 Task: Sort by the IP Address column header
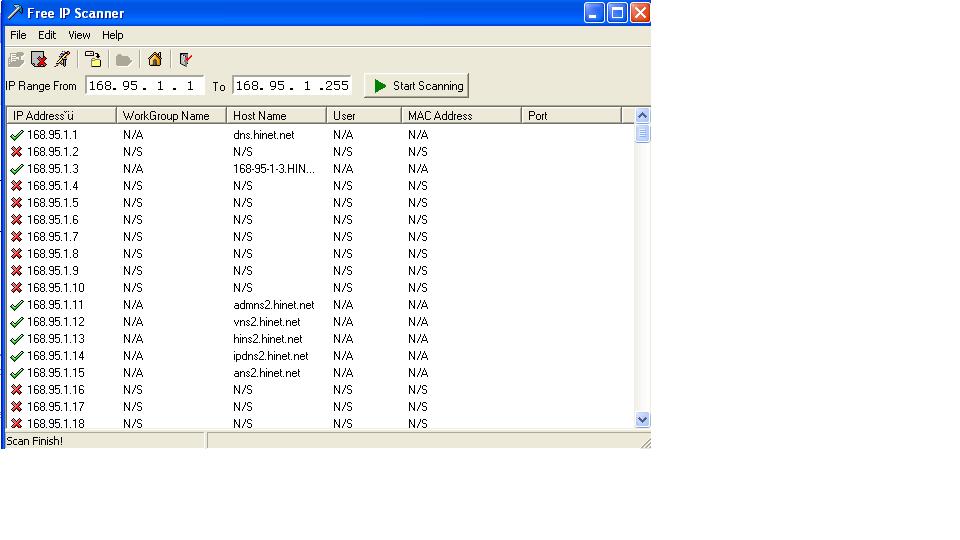tap(60, 116)
